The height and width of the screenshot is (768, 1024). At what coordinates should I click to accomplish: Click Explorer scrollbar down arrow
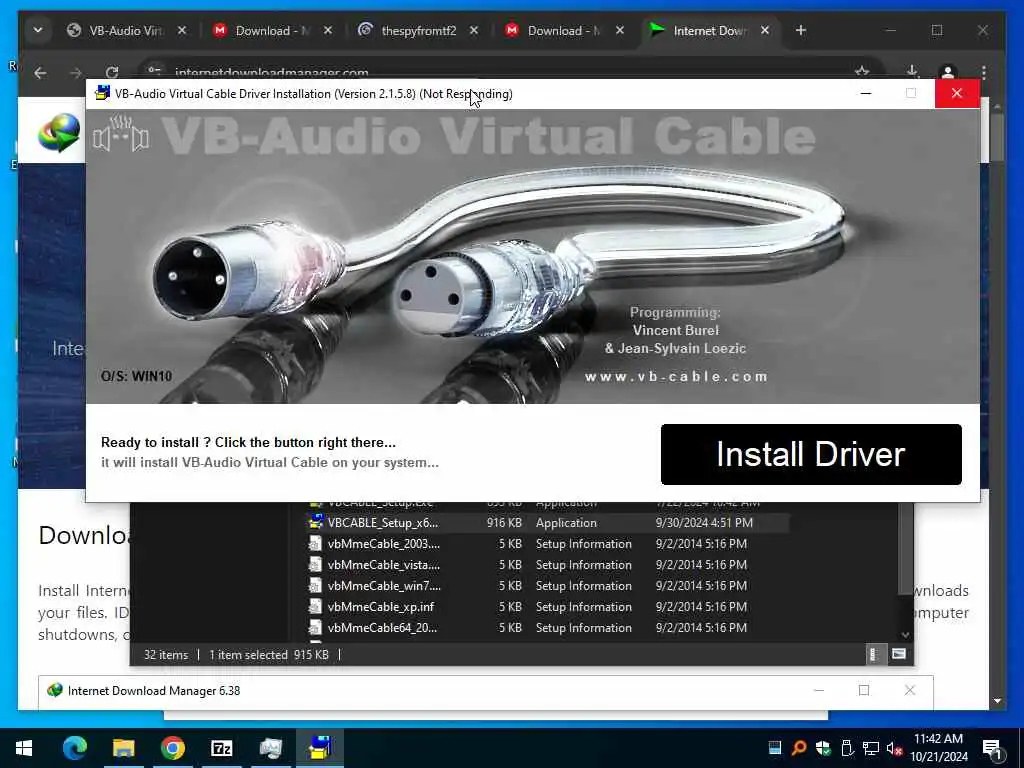pyautogui.click(x=905, y=635)
